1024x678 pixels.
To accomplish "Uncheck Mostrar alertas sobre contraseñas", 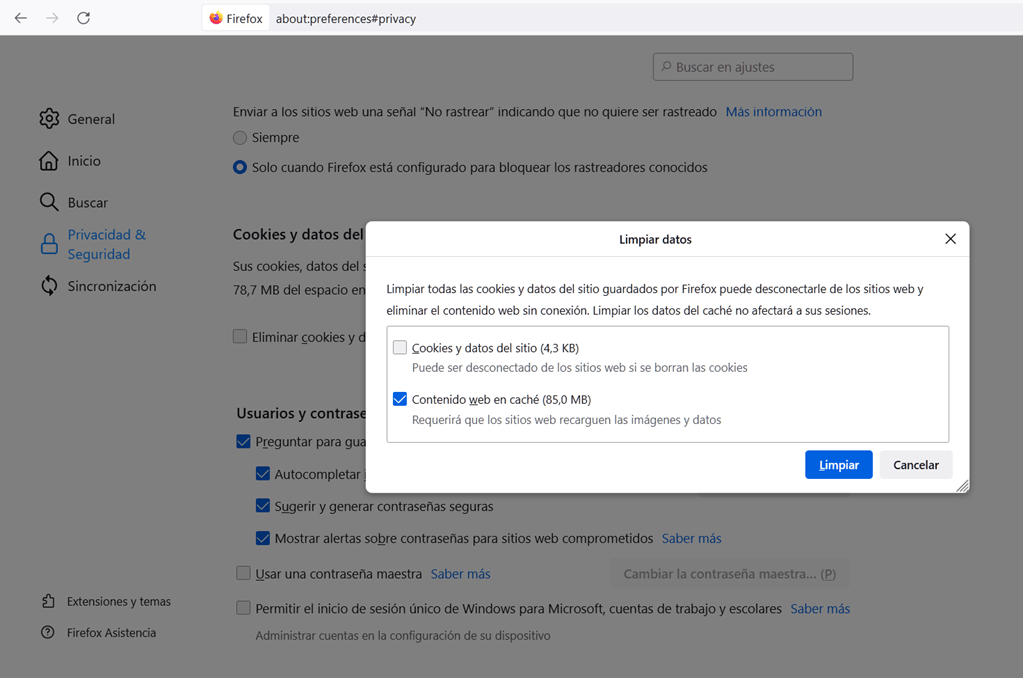I will point(263,538).
